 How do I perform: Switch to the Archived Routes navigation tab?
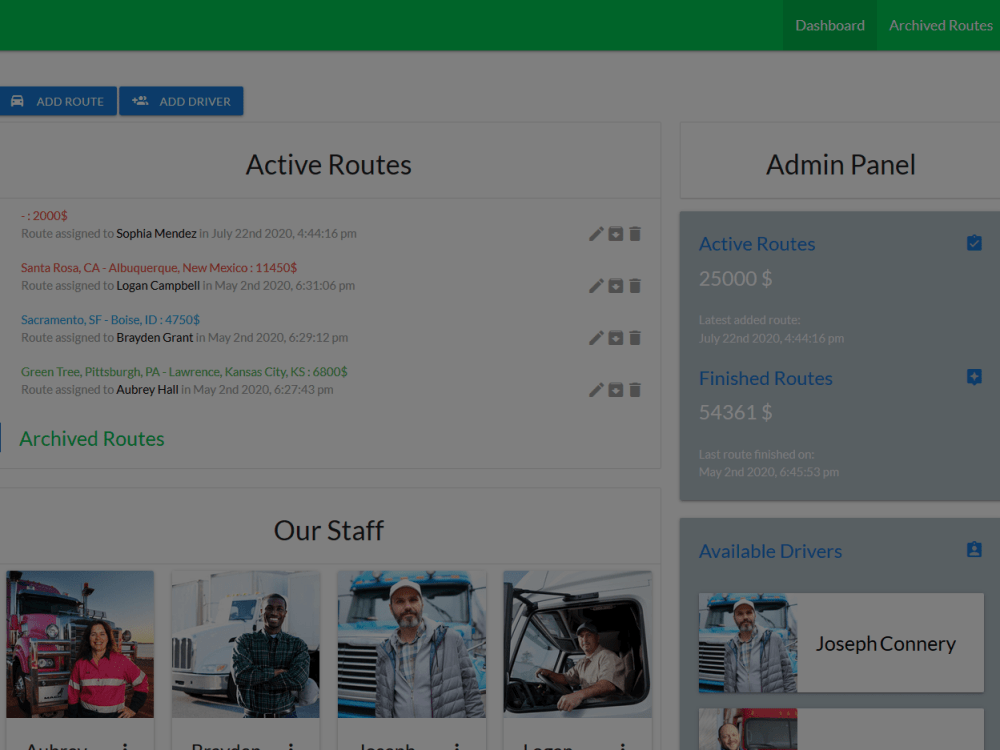click(x=940, y=25)
